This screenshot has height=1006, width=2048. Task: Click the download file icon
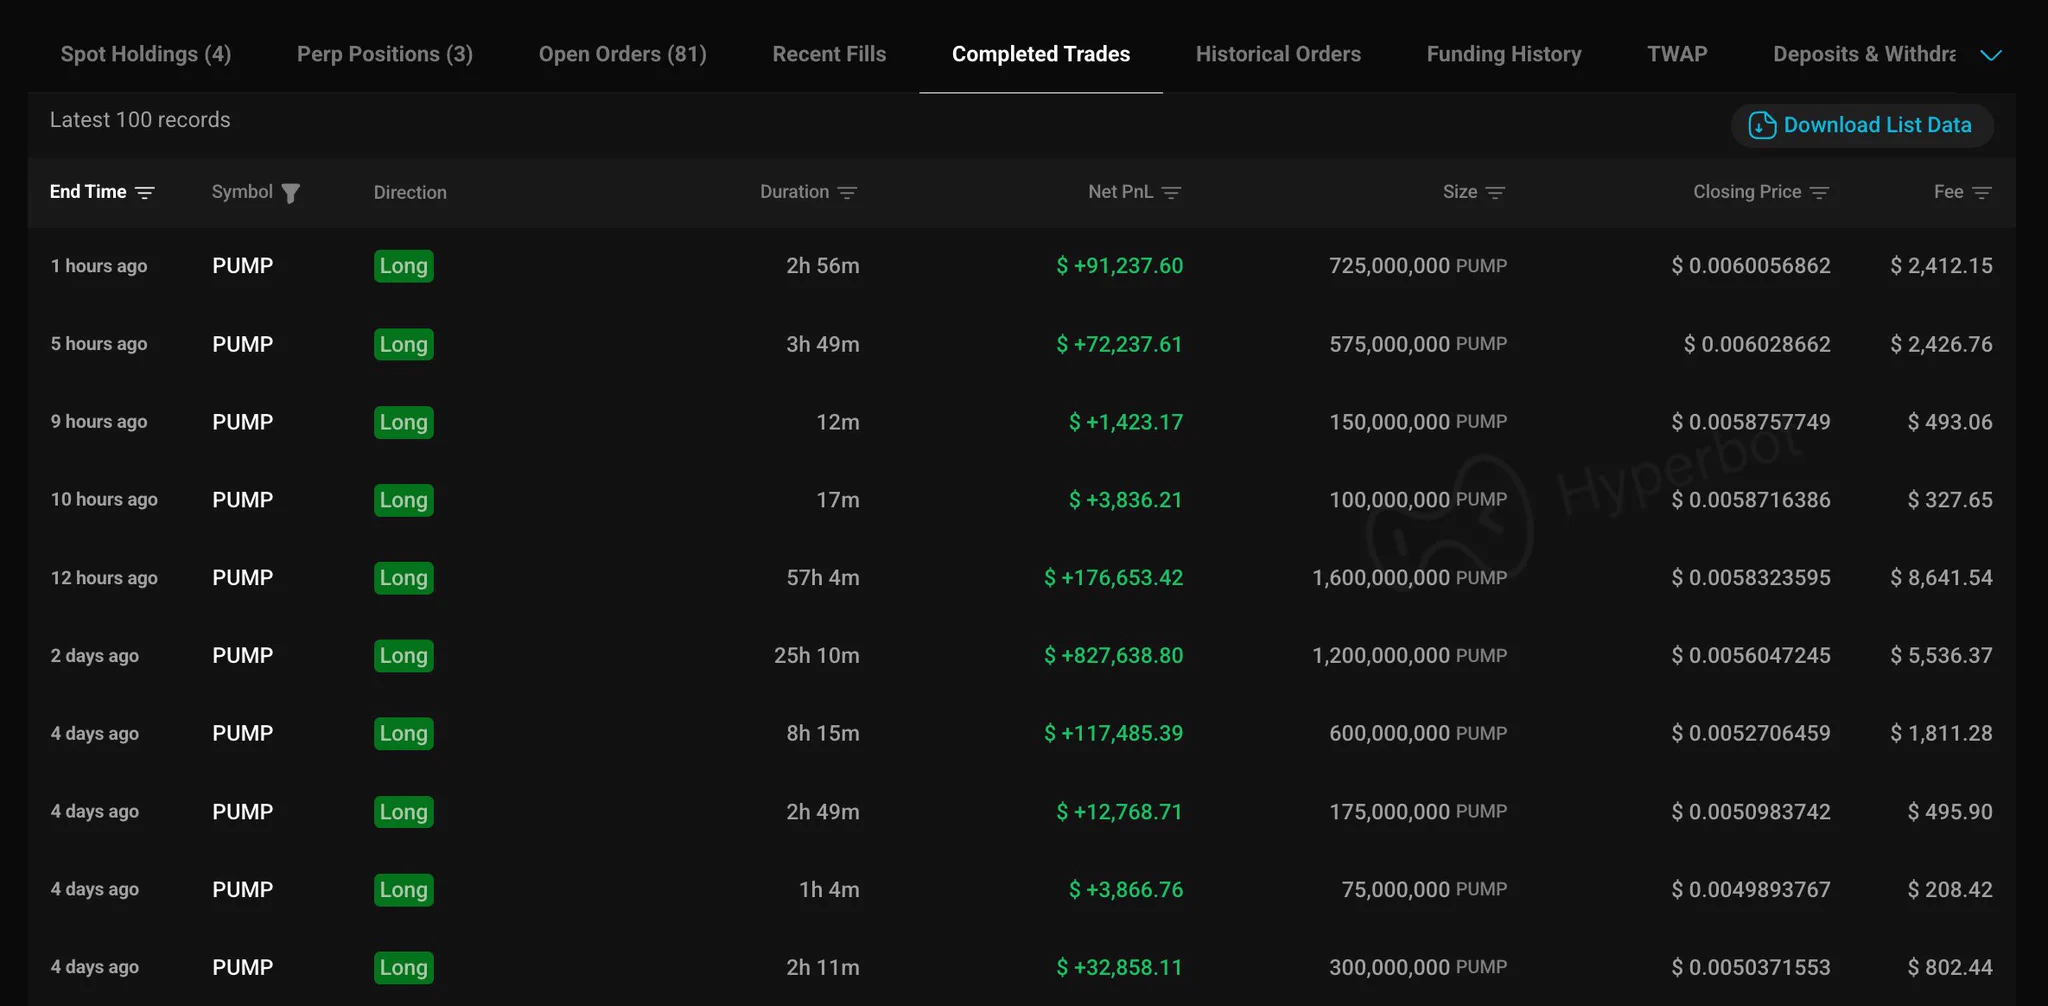click(1762, 125)
